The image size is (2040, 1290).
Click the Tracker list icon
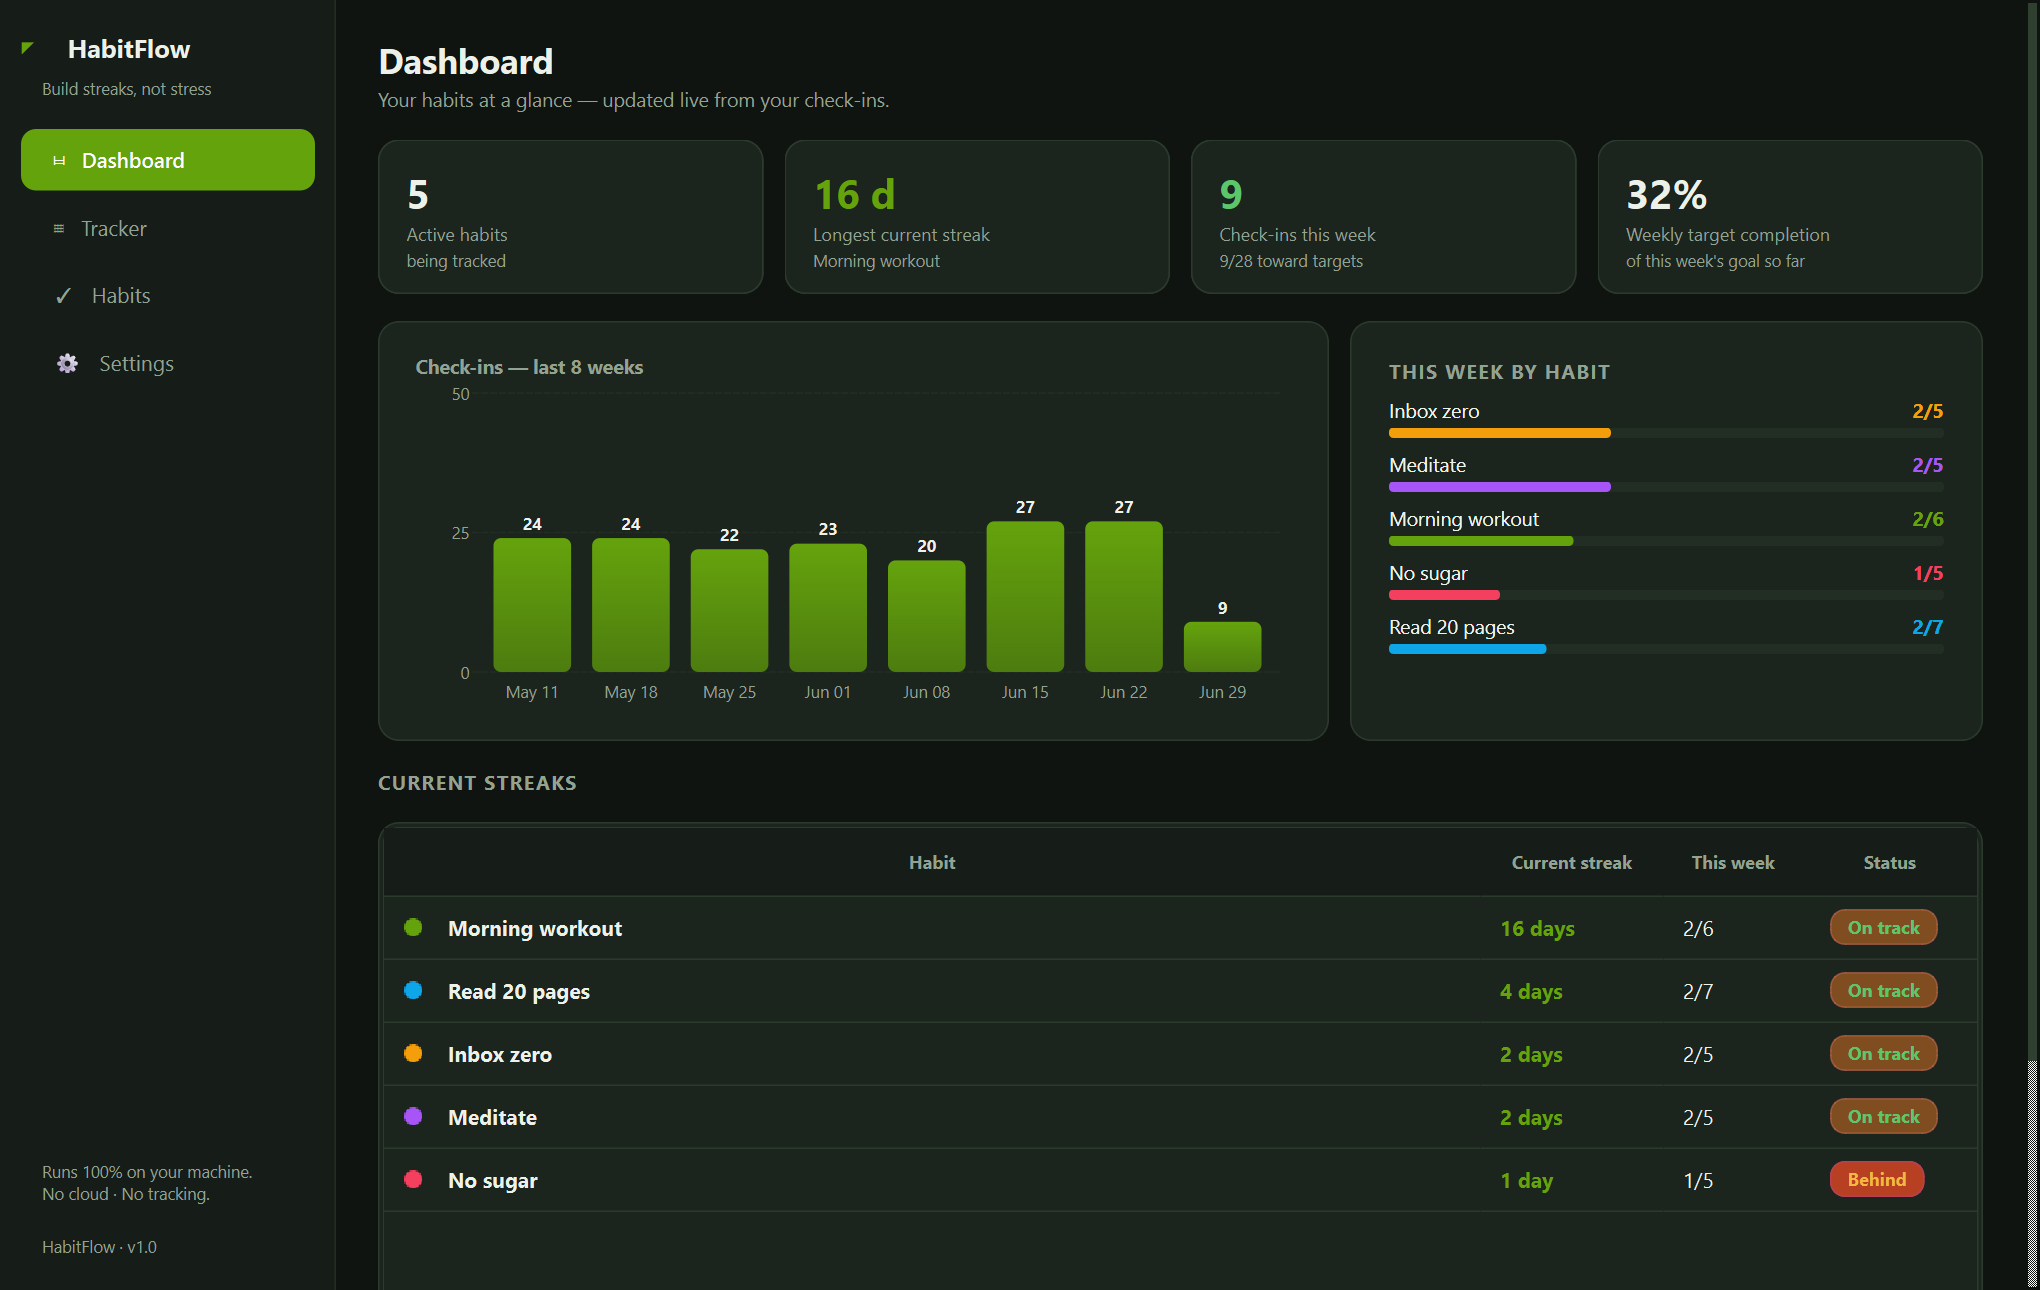pos(59,229)
